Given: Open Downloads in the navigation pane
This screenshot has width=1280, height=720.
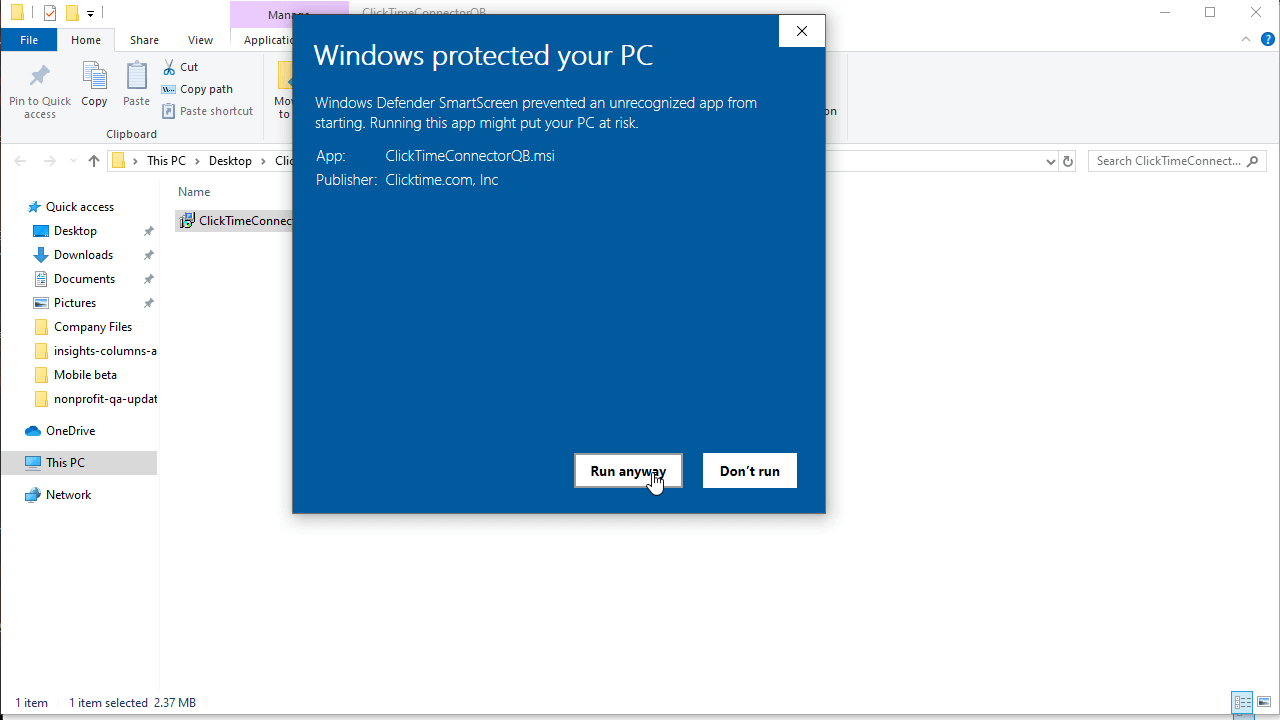Looking at the screenshot, I should [83, 255].
